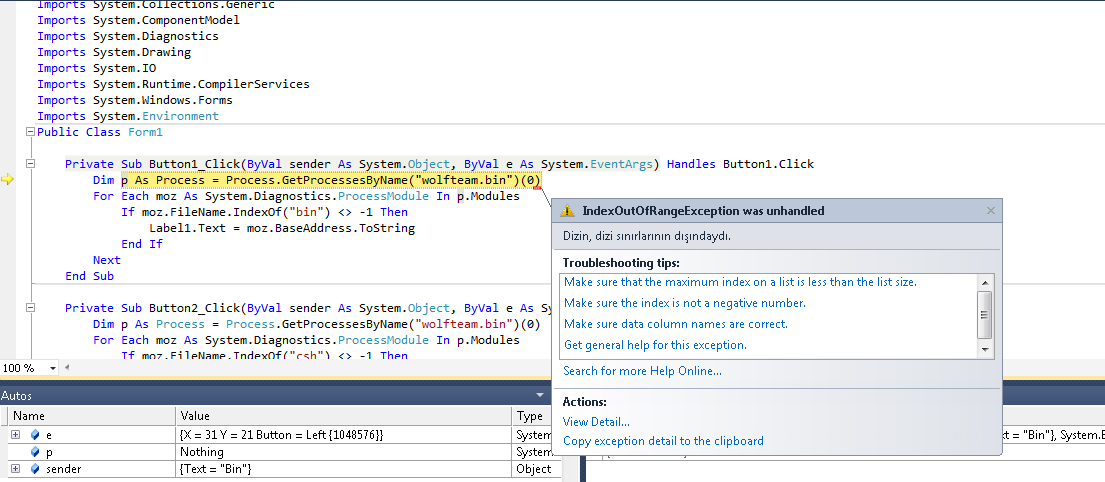Screen dimensions: 1105x482
Task: Copy exception detail to the clipboard
Action: [x=663, y=441]
